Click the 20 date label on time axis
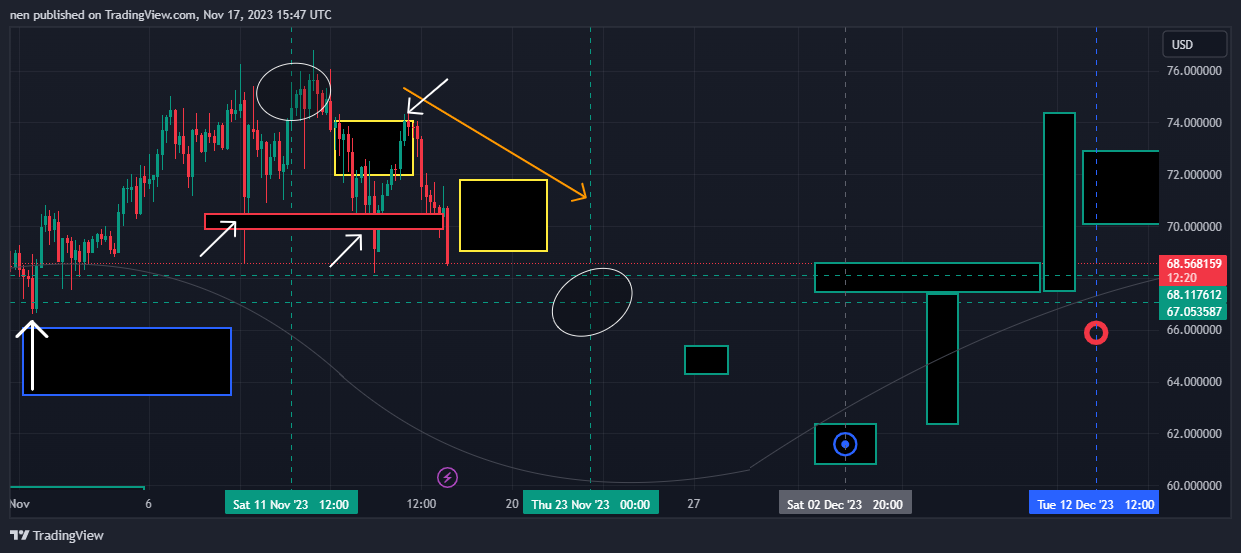1241x553 pixels. coord(513,505)
